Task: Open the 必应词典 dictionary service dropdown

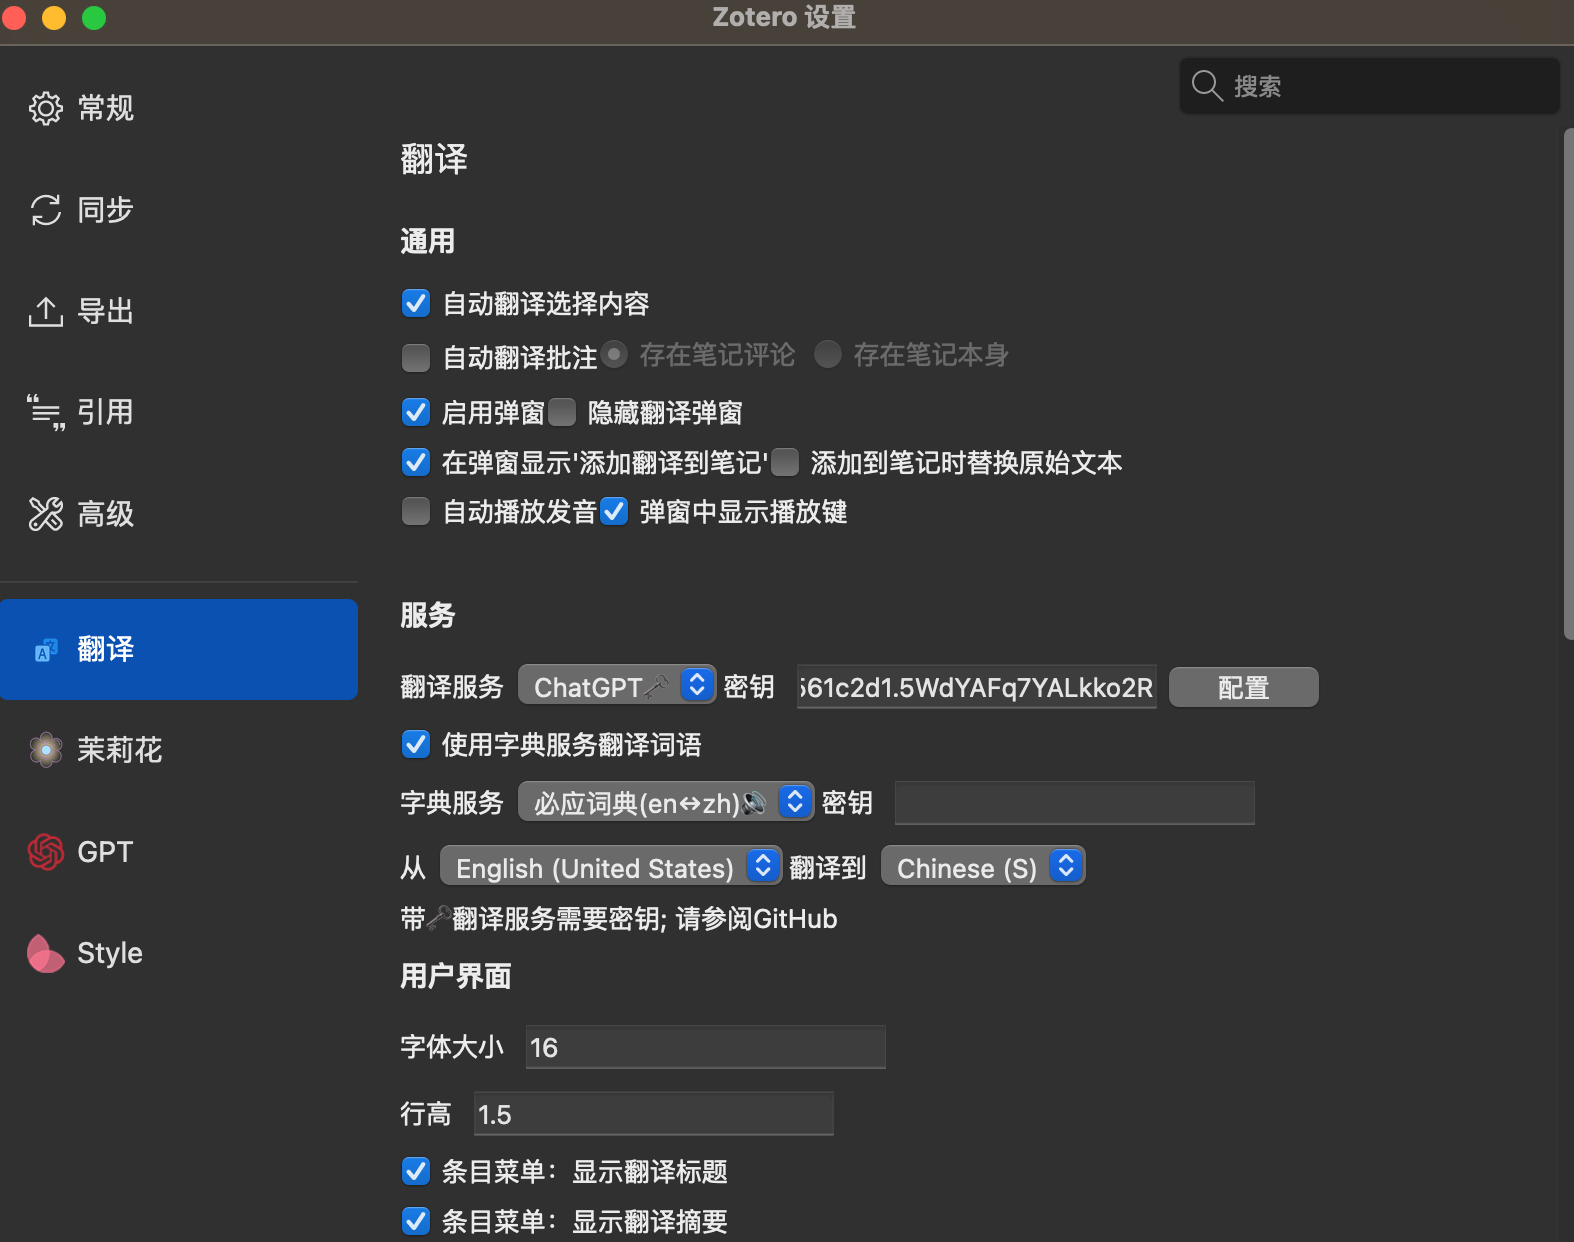Action: (x=666, y=802)
